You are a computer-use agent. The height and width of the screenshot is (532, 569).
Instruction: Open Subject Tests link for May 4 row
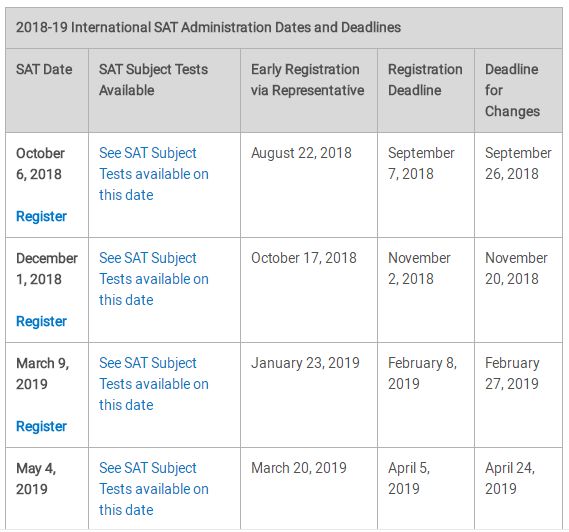[x=154, y=488]
